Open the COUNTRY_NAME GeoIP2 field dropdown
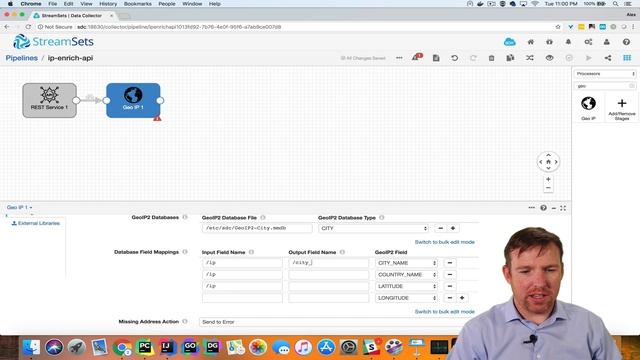Image resolution: width=640 pixels, height=360 pixels. (x=406, y=275)
